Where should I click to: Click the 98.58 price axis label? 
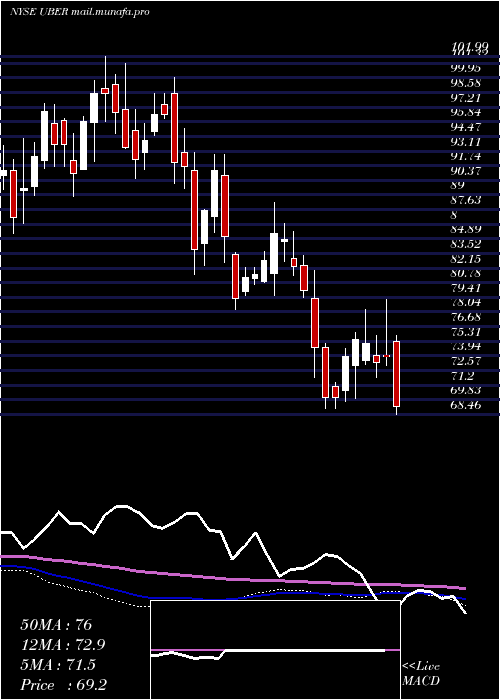point(466,83)
